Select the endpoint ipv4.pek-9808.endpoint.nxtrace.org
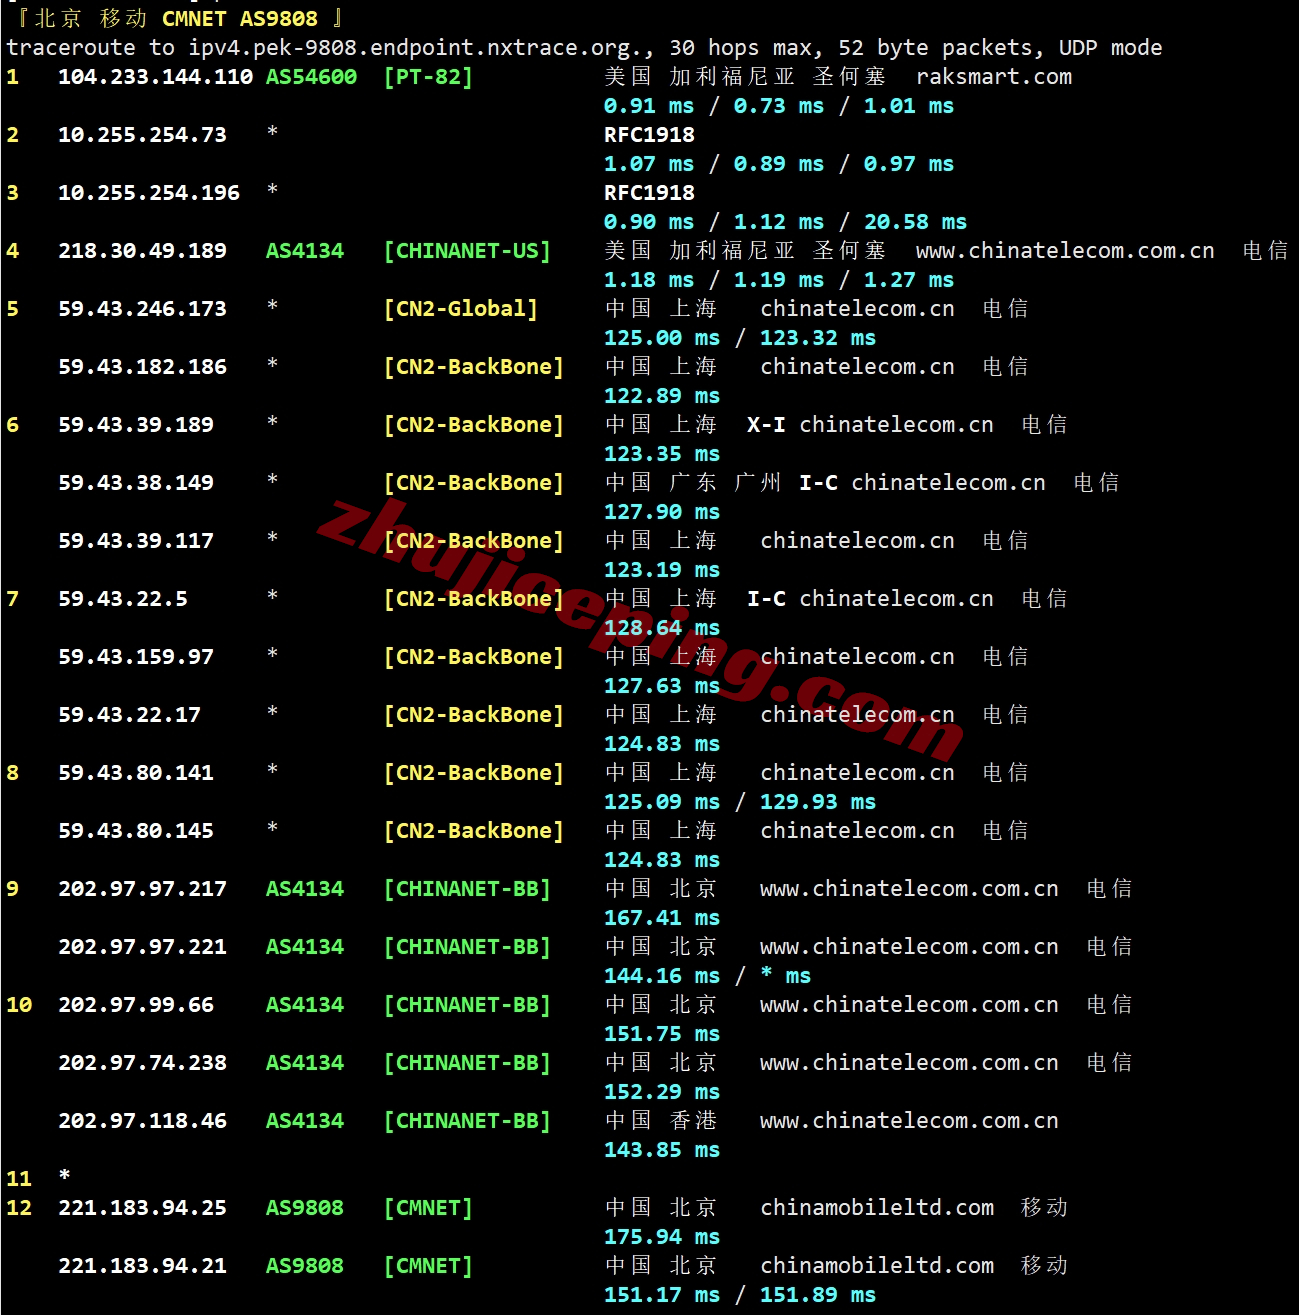 coord(415,48)
